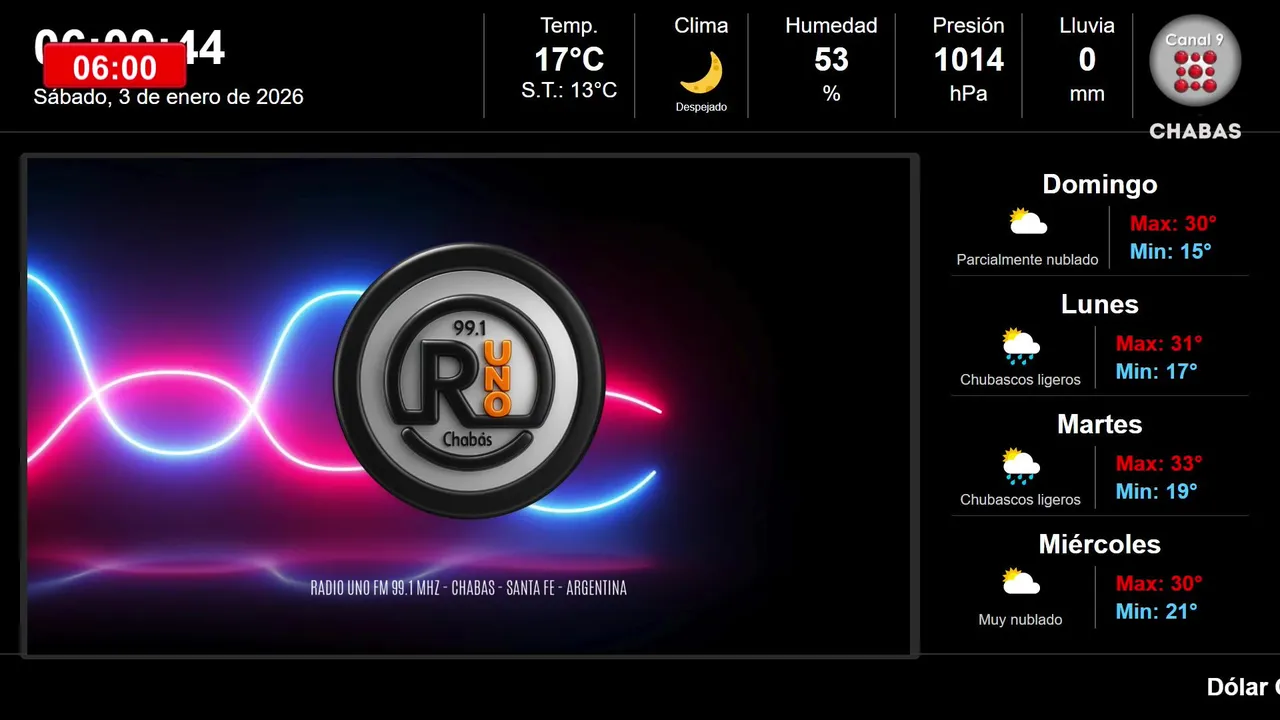Click the pressure value 1014

968,60
